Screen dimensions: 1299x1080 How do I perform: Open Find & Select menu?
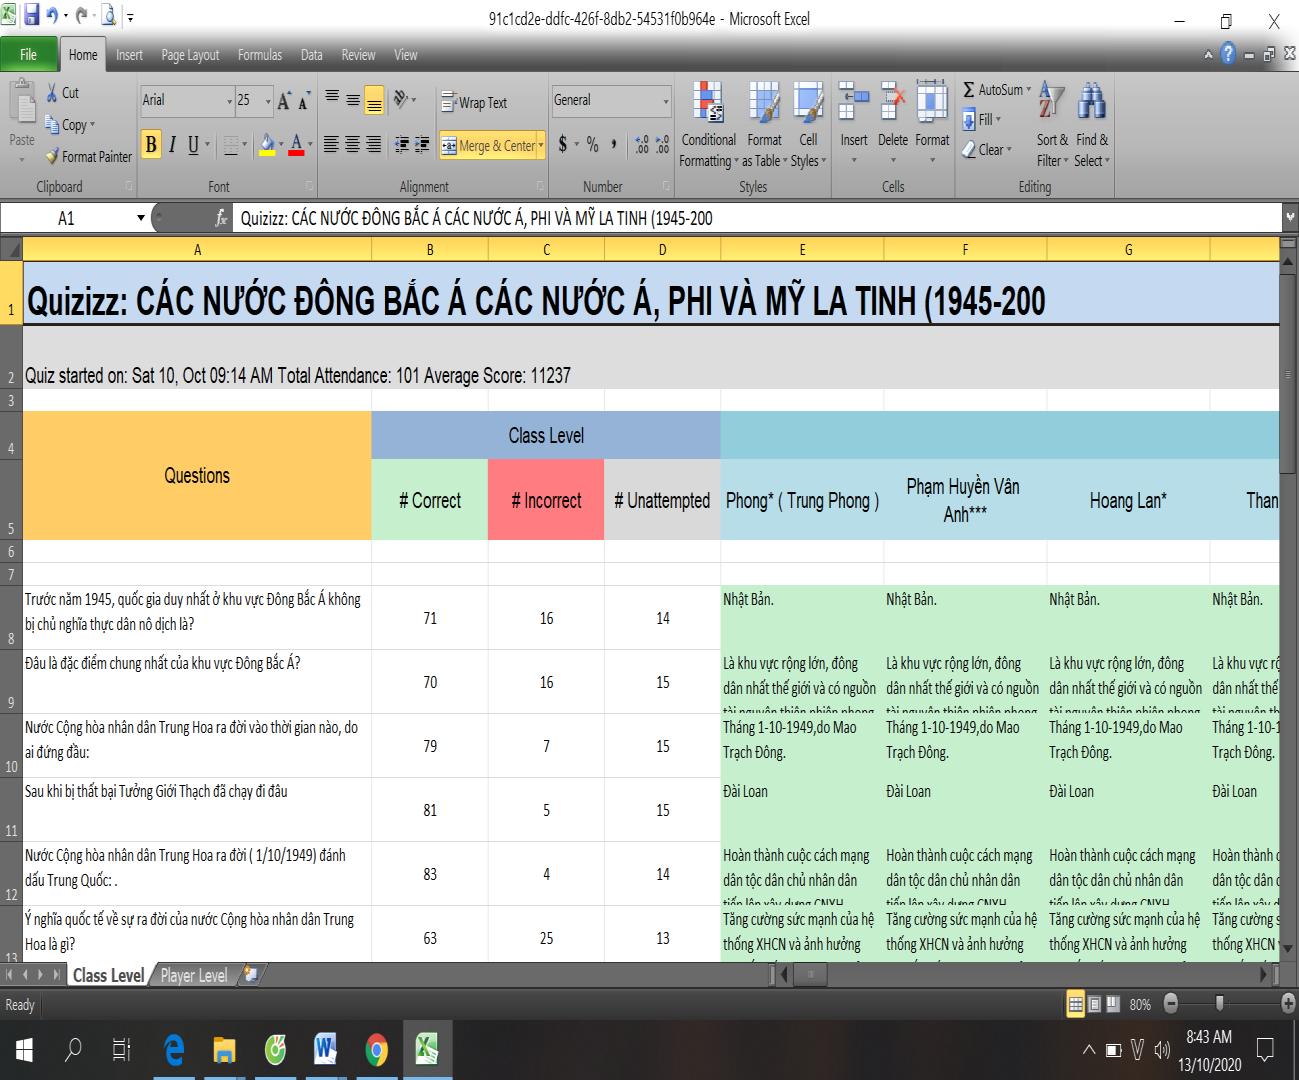coord(1092,125)
